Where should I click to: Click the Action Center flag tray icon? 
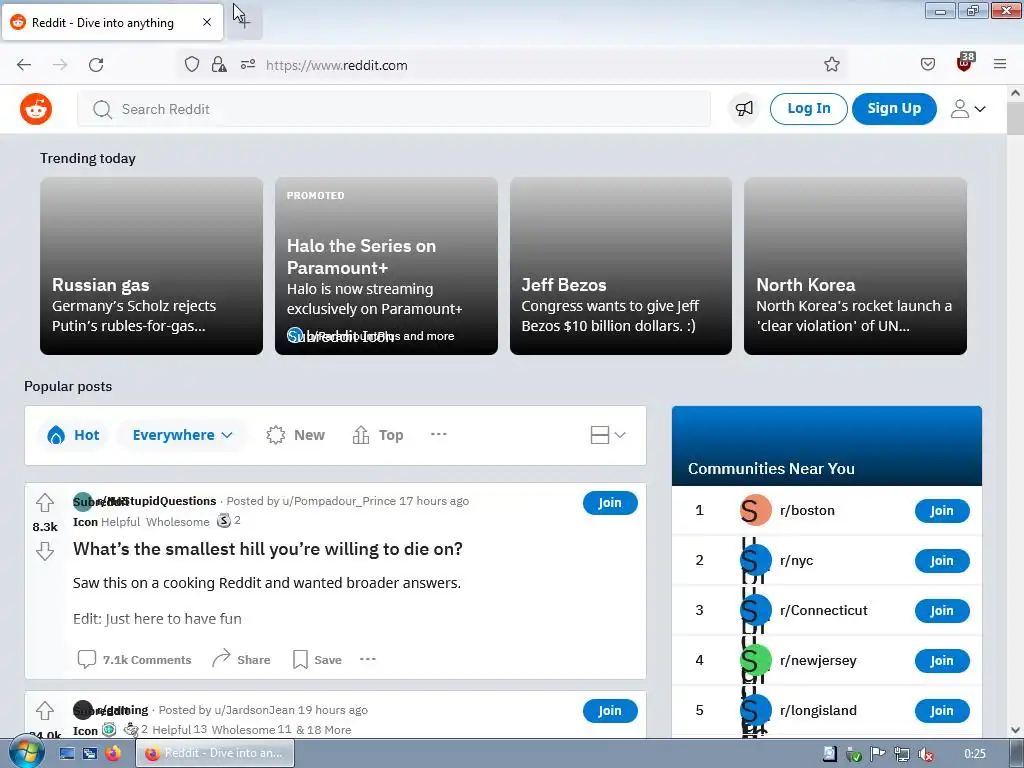tap(878, 754)
